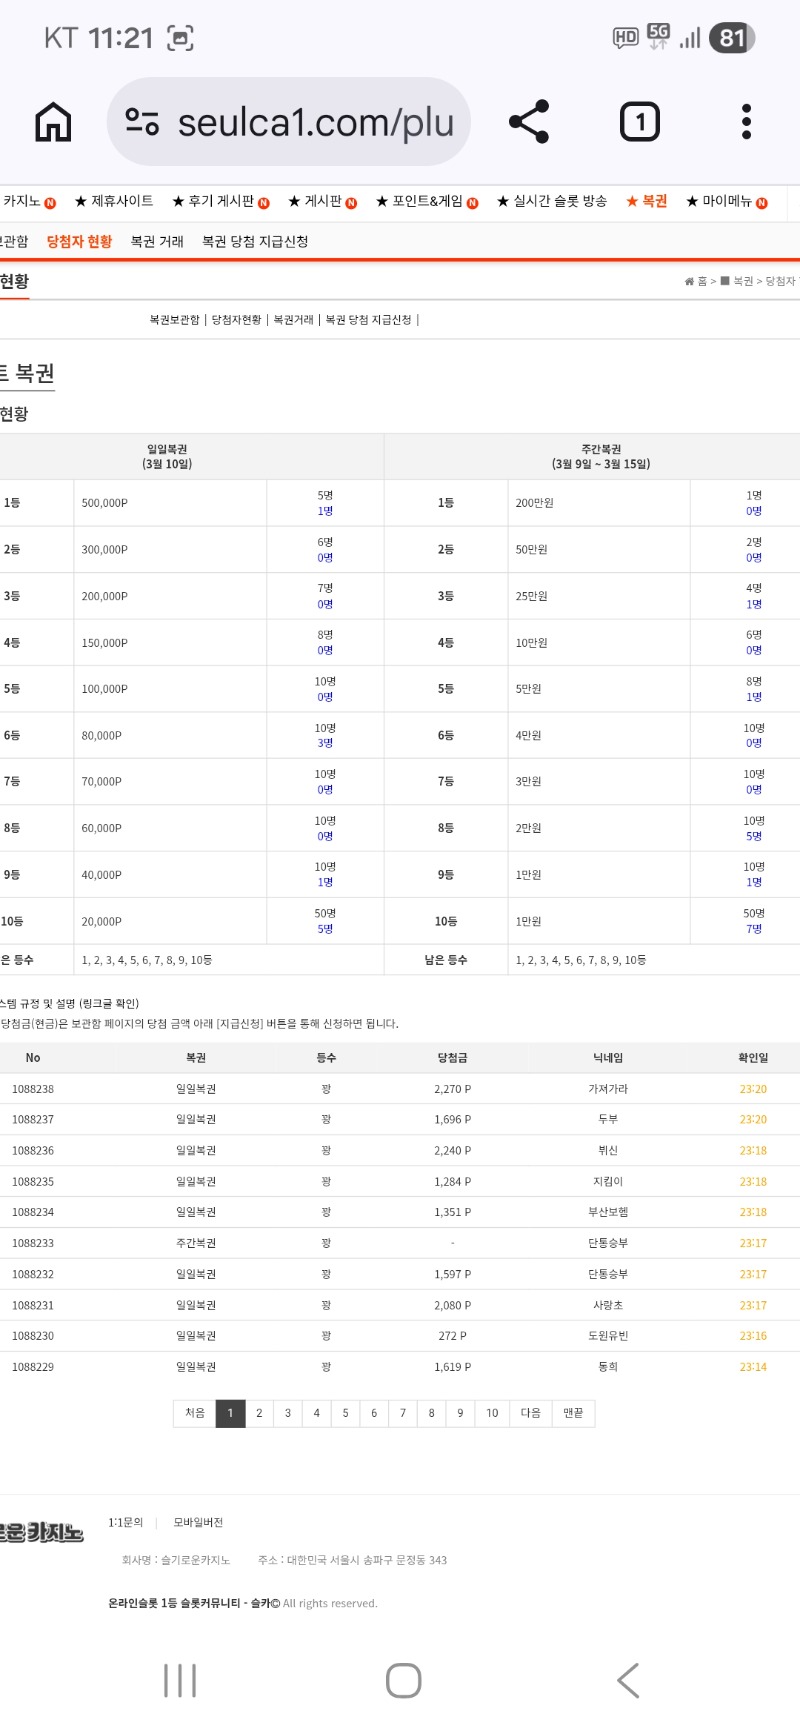Click the 복권보관함 sub-link

pyautogui.click(x=174, y=320)
